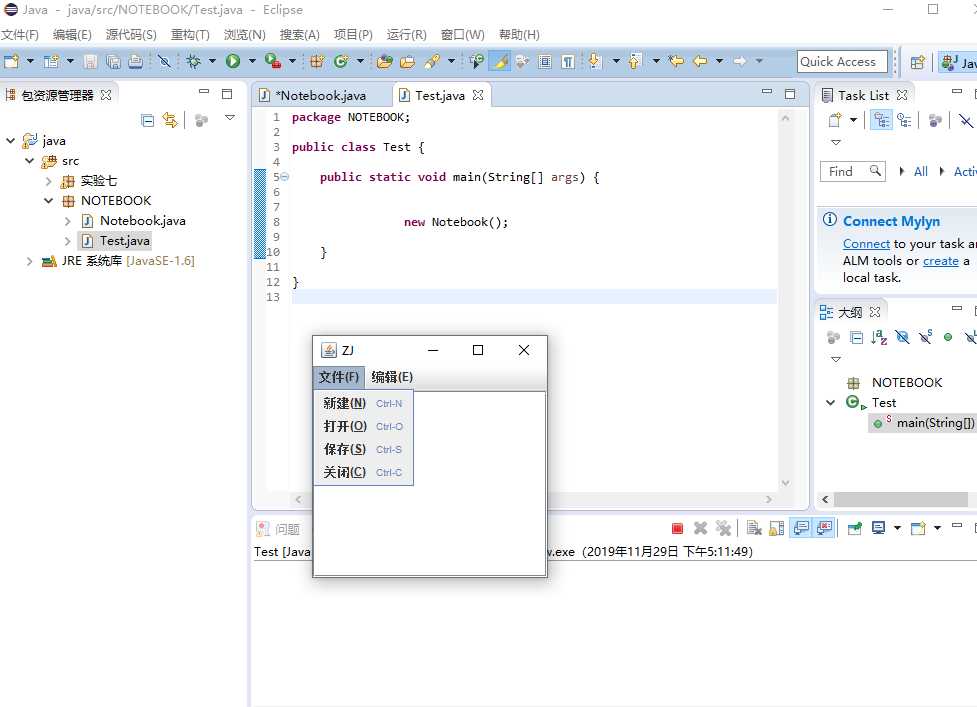Screen dimensions: 977x707
Task: Open the Debug button dropdown arrow
Action: click(212, 61)
